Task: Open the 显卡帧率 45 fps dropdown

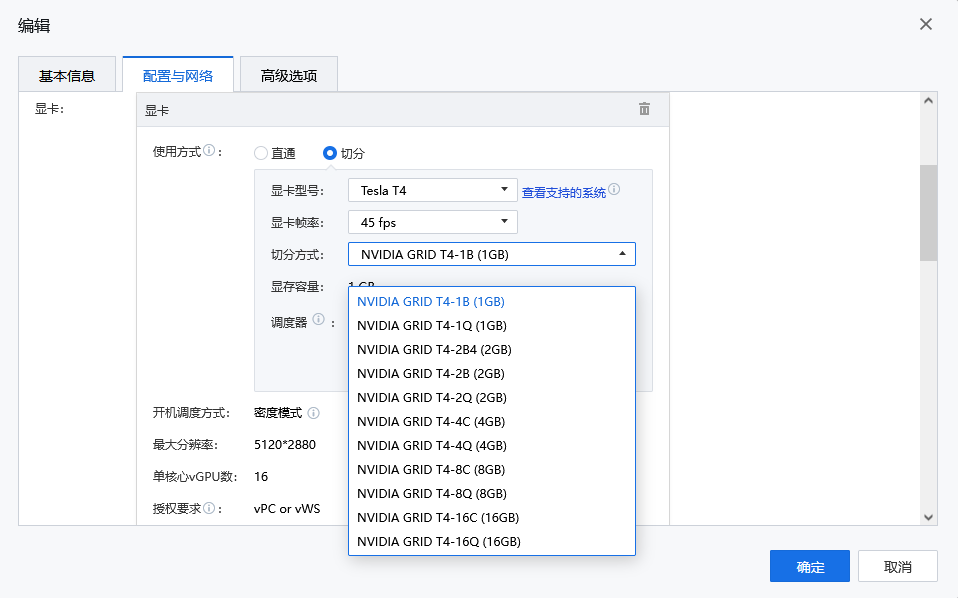Action: point(433,222)
